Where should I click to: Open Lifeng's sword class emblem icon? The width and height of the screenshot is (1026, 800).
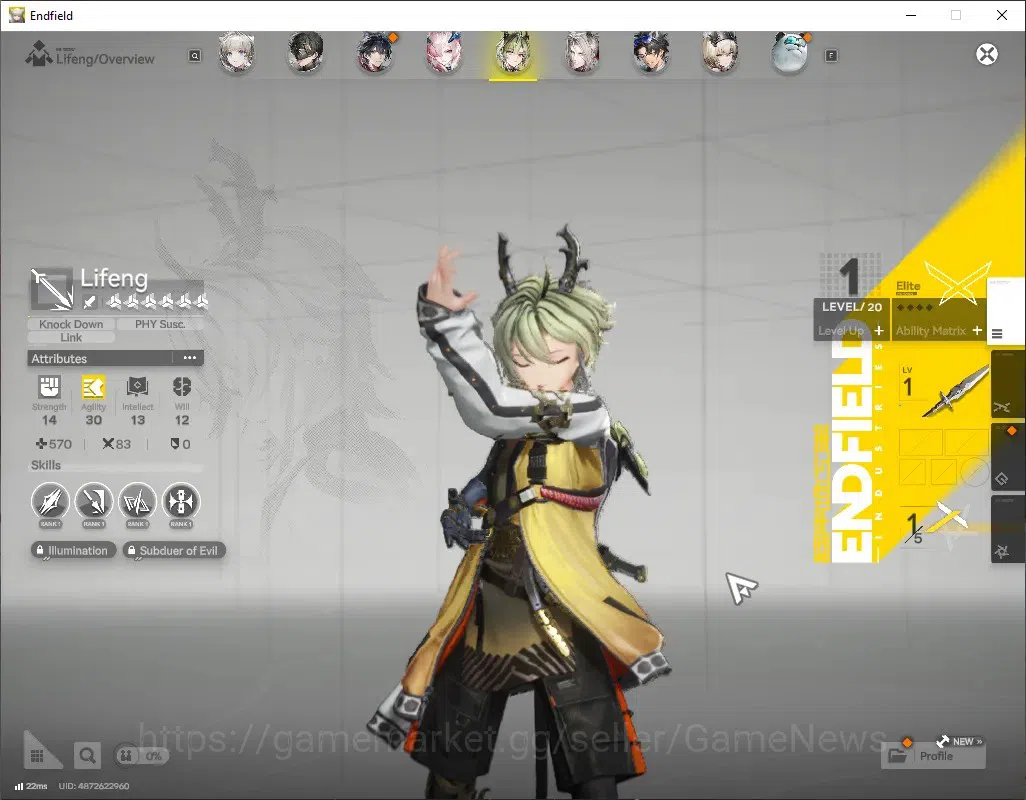pos(52,288)
